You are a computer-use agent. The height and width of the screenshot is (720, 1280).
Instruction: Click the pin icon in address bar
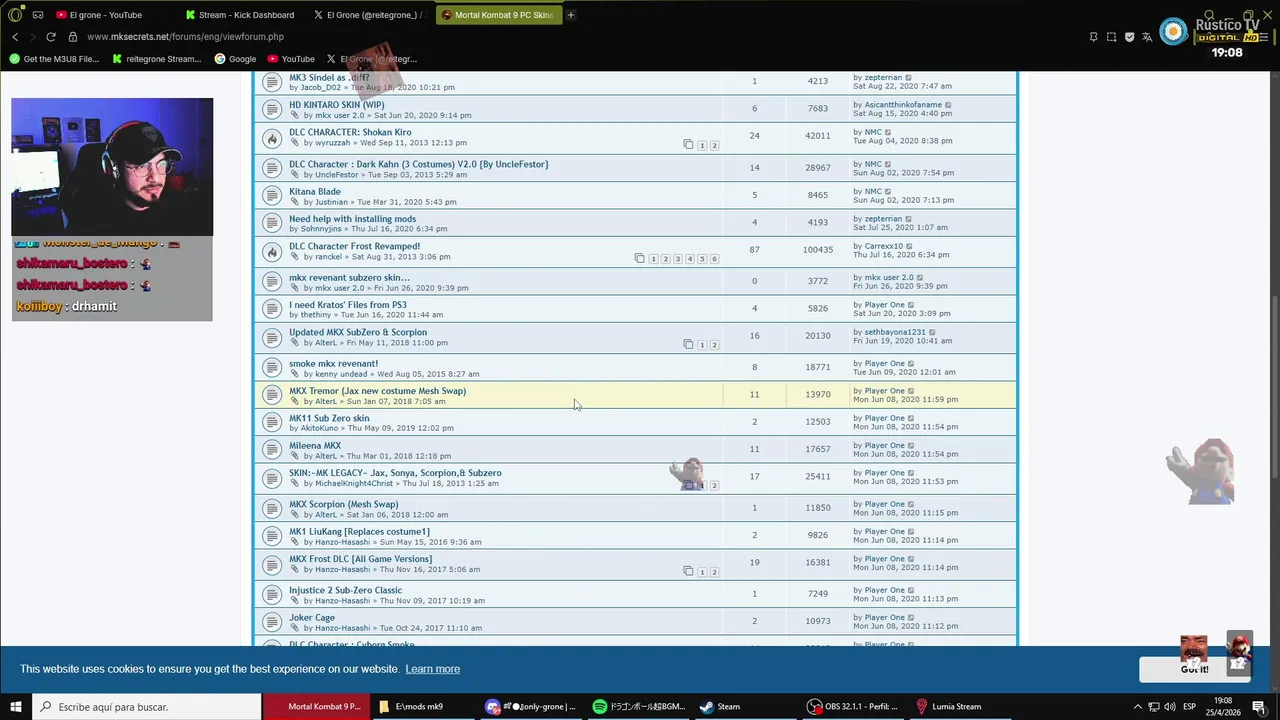[x=1093, y=37]
